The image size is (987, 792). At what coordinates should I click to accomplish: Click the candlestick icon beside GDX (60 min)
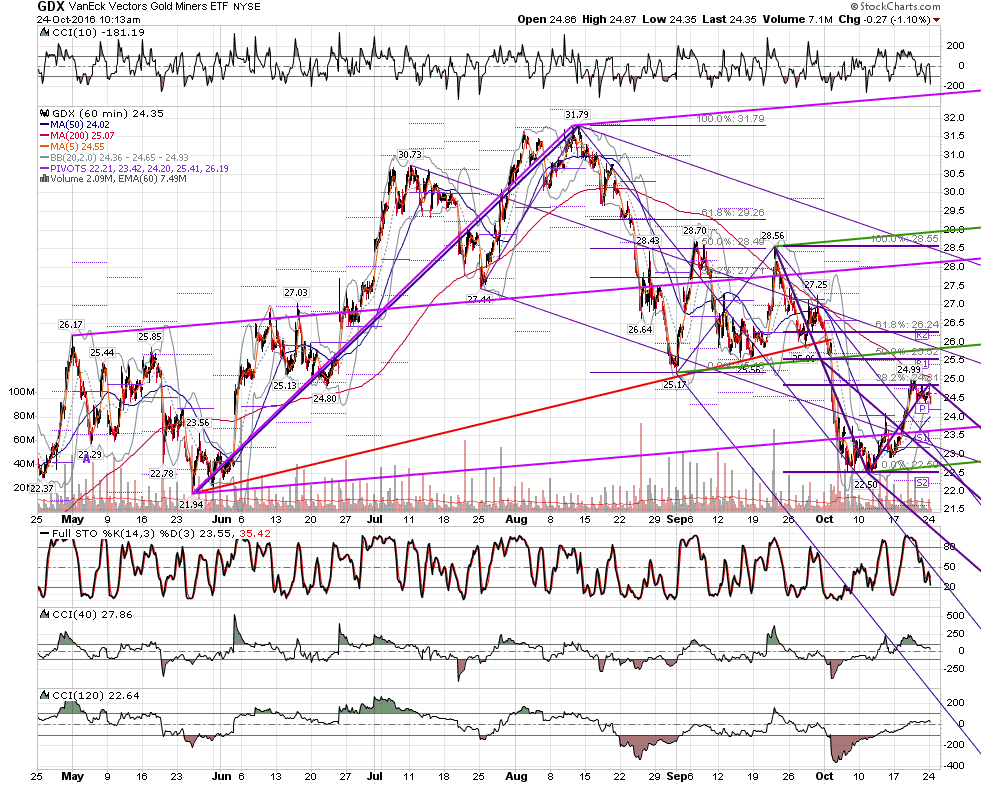coord(45,113)
